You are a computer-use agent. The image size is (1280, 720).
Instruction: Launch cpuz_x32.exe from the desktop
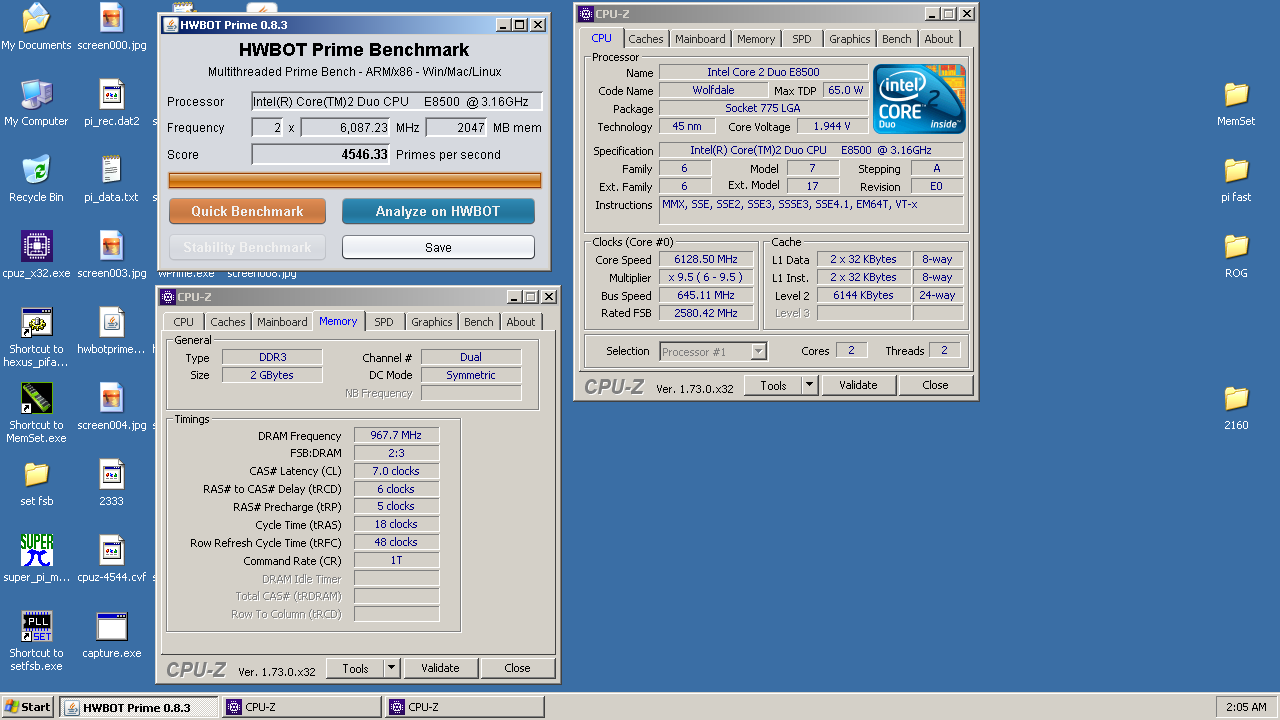(x=36, y=246)
